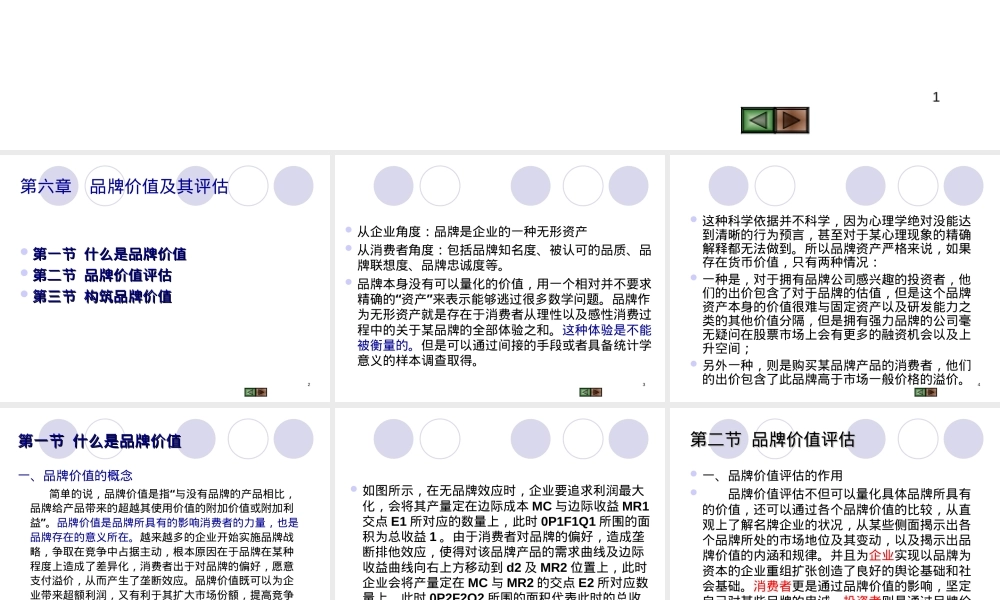Select the slide titled 第六章 品牌价值及其评估

(165, 278)
